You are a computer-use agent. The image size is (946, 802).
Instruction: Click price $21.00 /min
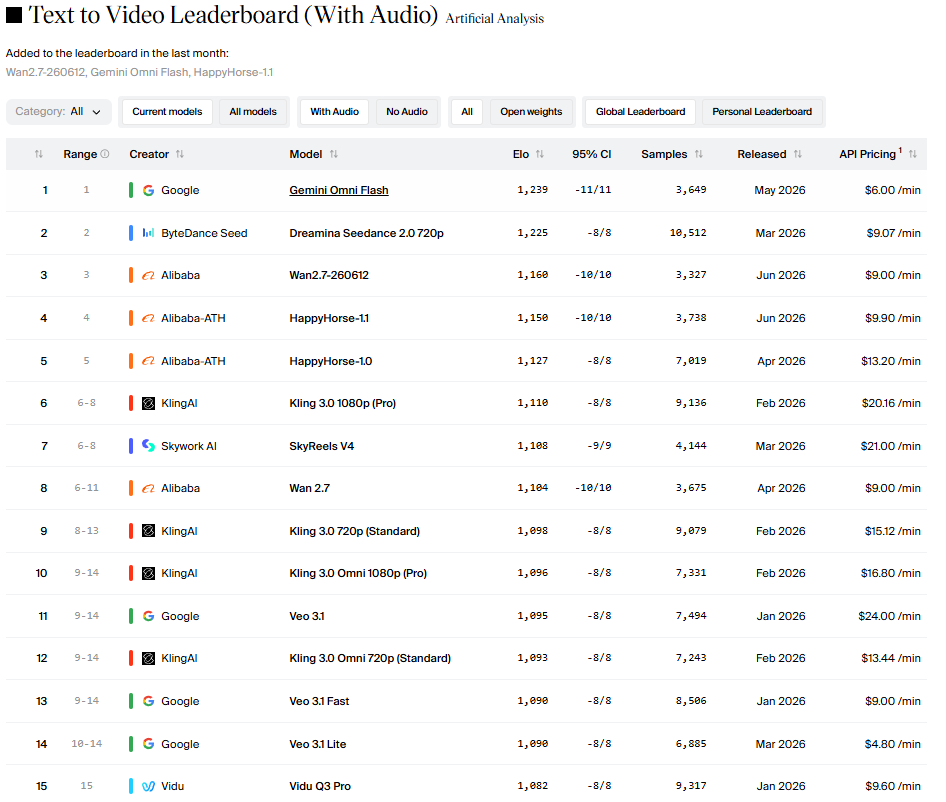point(890,446)
